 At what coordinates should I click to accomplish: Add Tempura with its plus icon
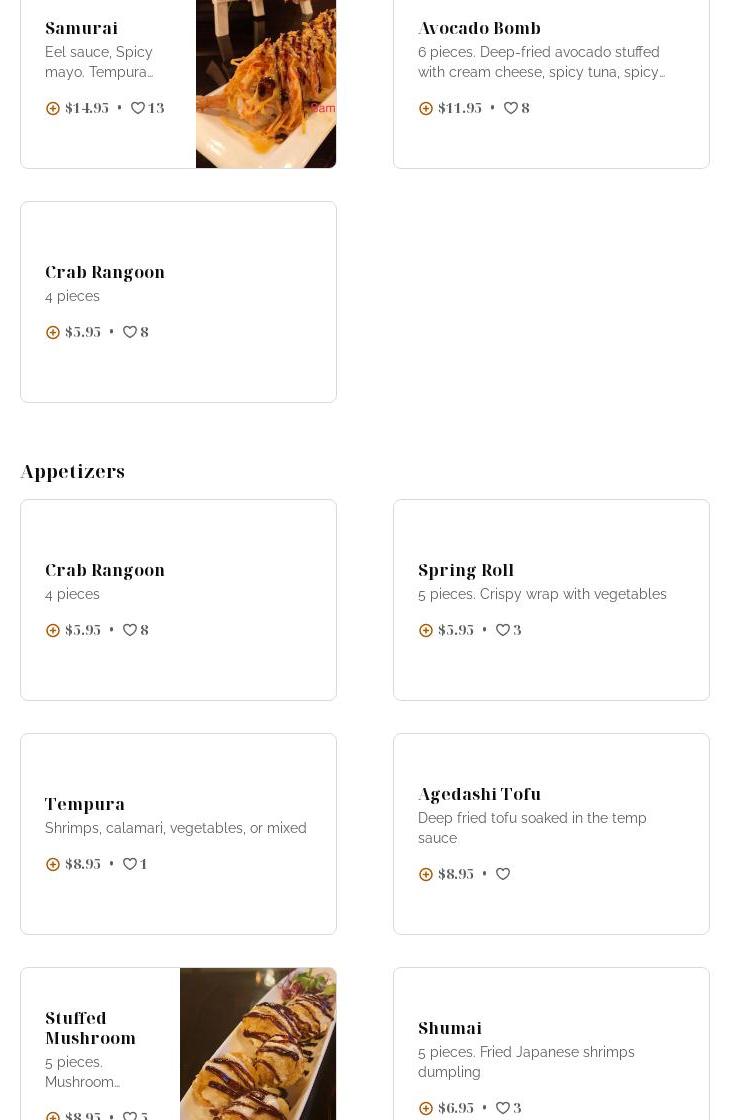[x=53, y=864]
